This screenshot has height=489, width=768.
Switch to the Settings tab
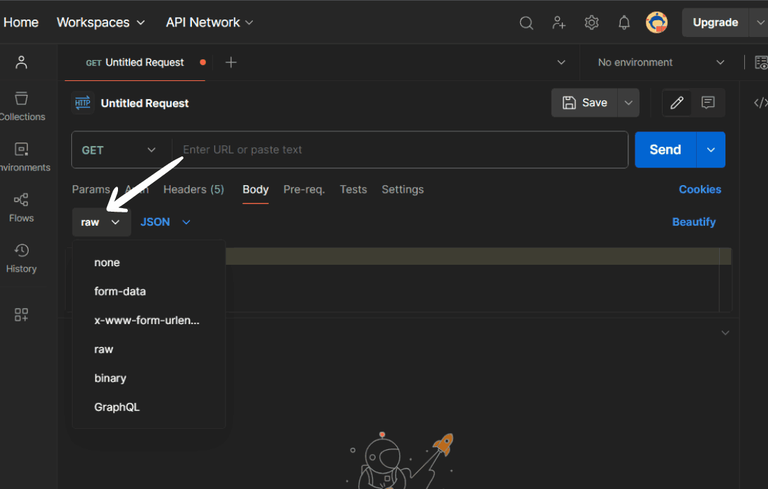click(403, 190)
